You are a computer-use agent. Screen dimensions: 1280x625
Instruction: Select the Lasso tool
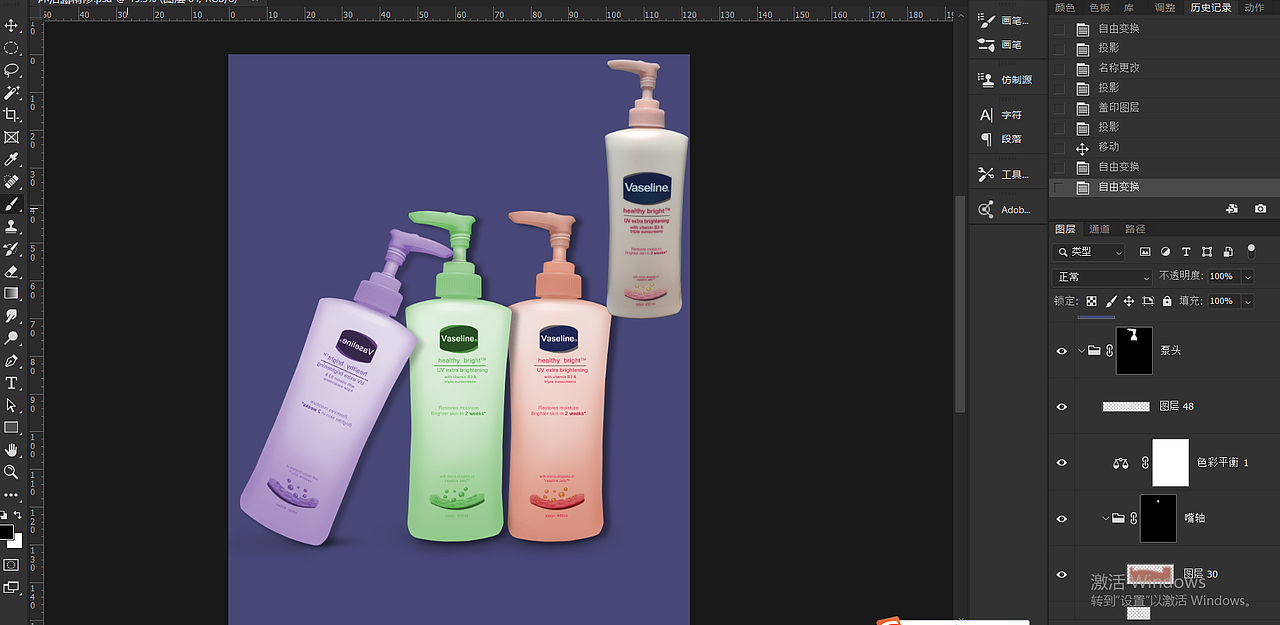[x=12, y=70]
